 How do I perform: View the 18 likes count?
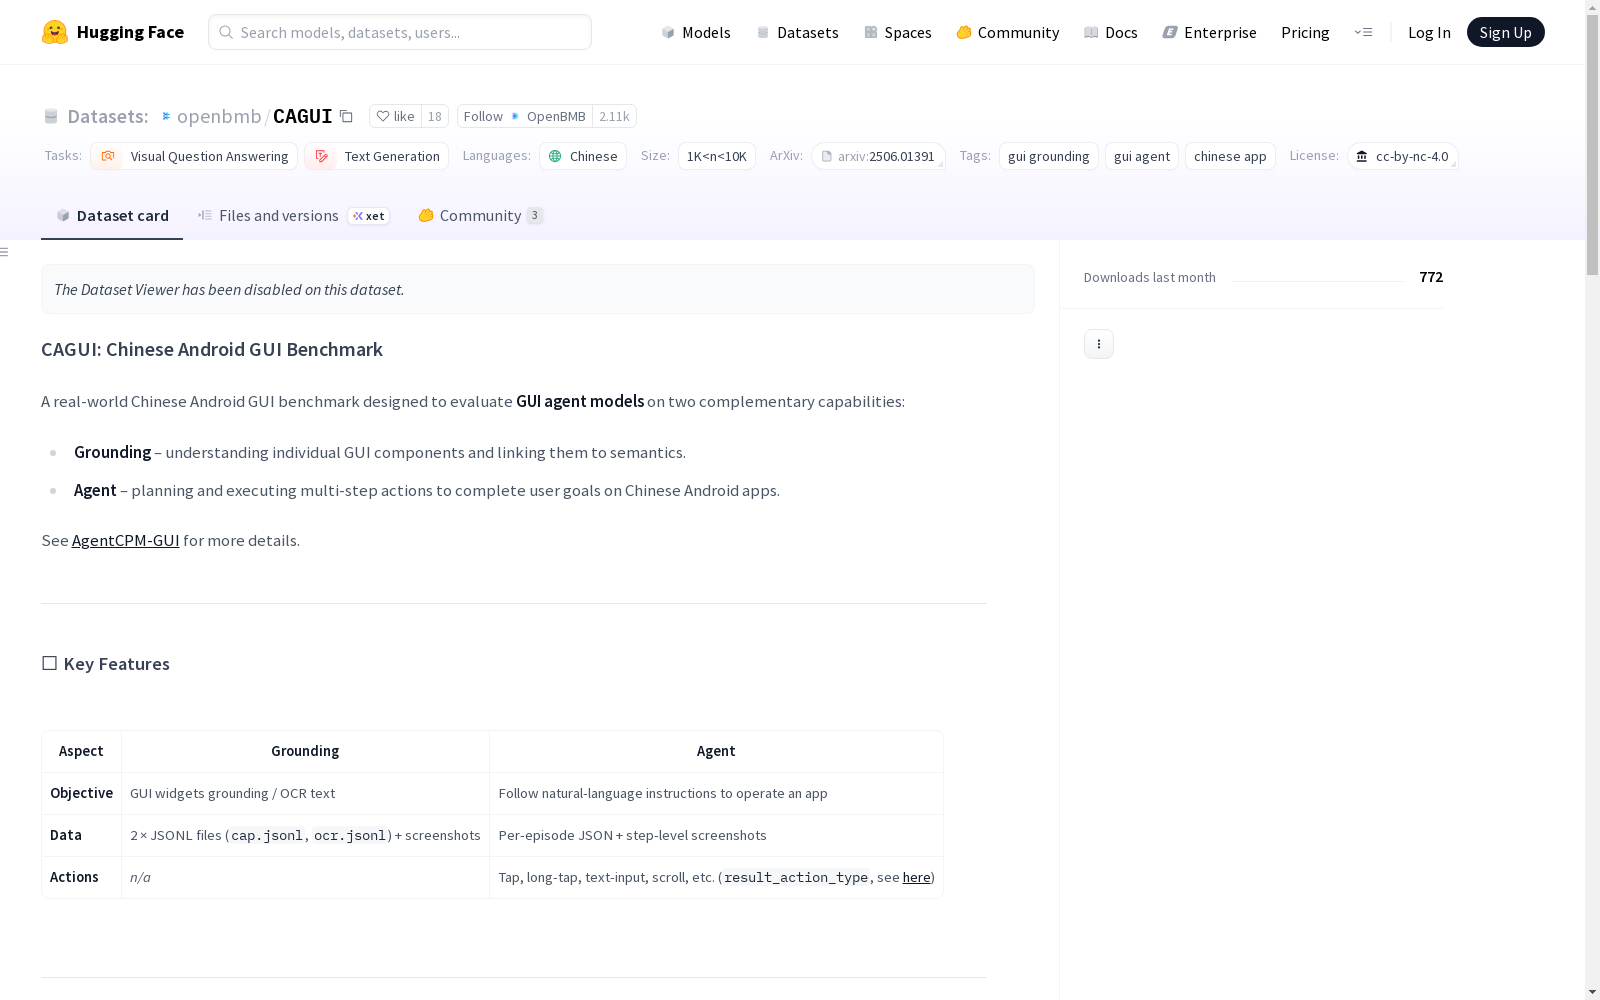[x=435, y=116]
